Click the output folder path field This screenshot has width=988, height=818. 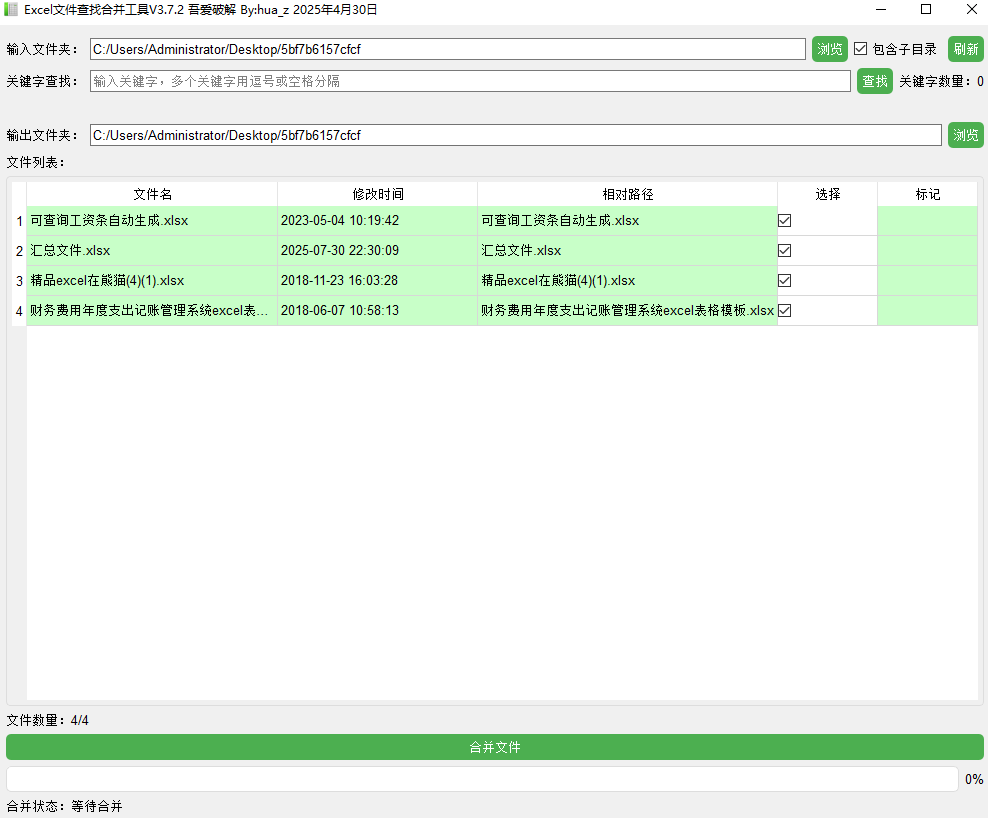point(515,135)
